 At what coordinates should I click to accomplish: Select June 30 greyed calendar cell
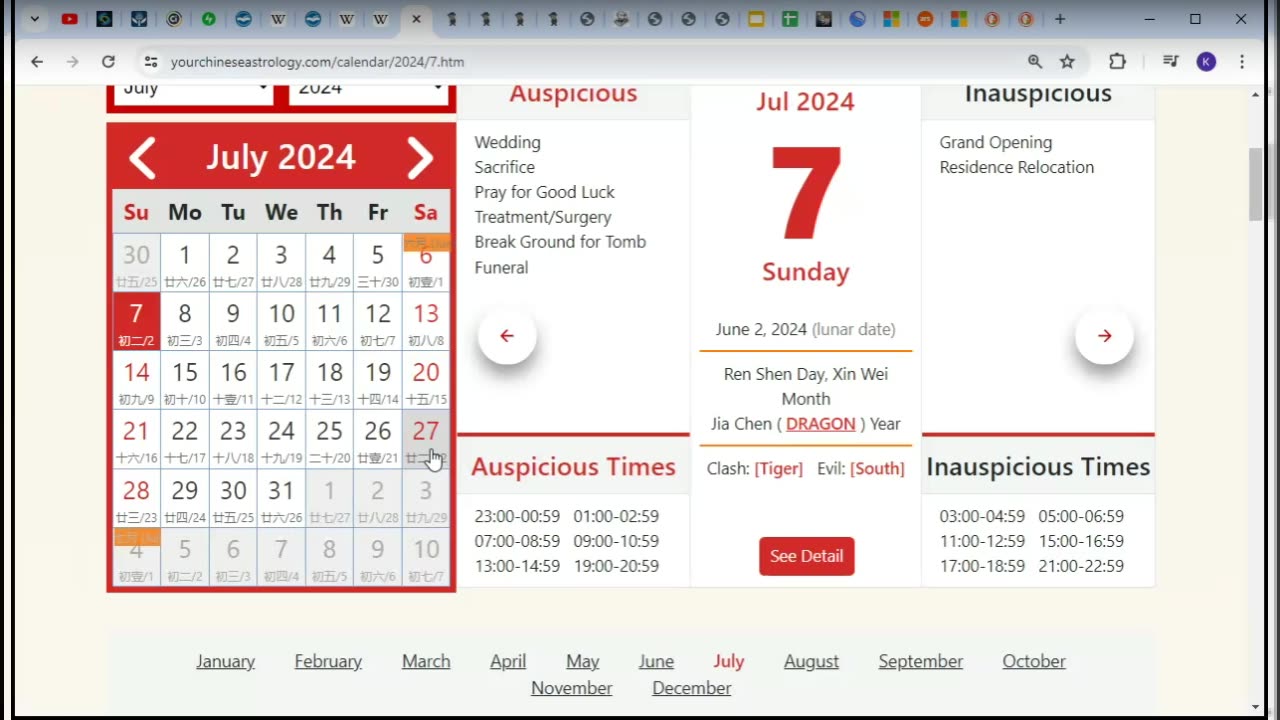pyautogui.click(x=136, y=262)
